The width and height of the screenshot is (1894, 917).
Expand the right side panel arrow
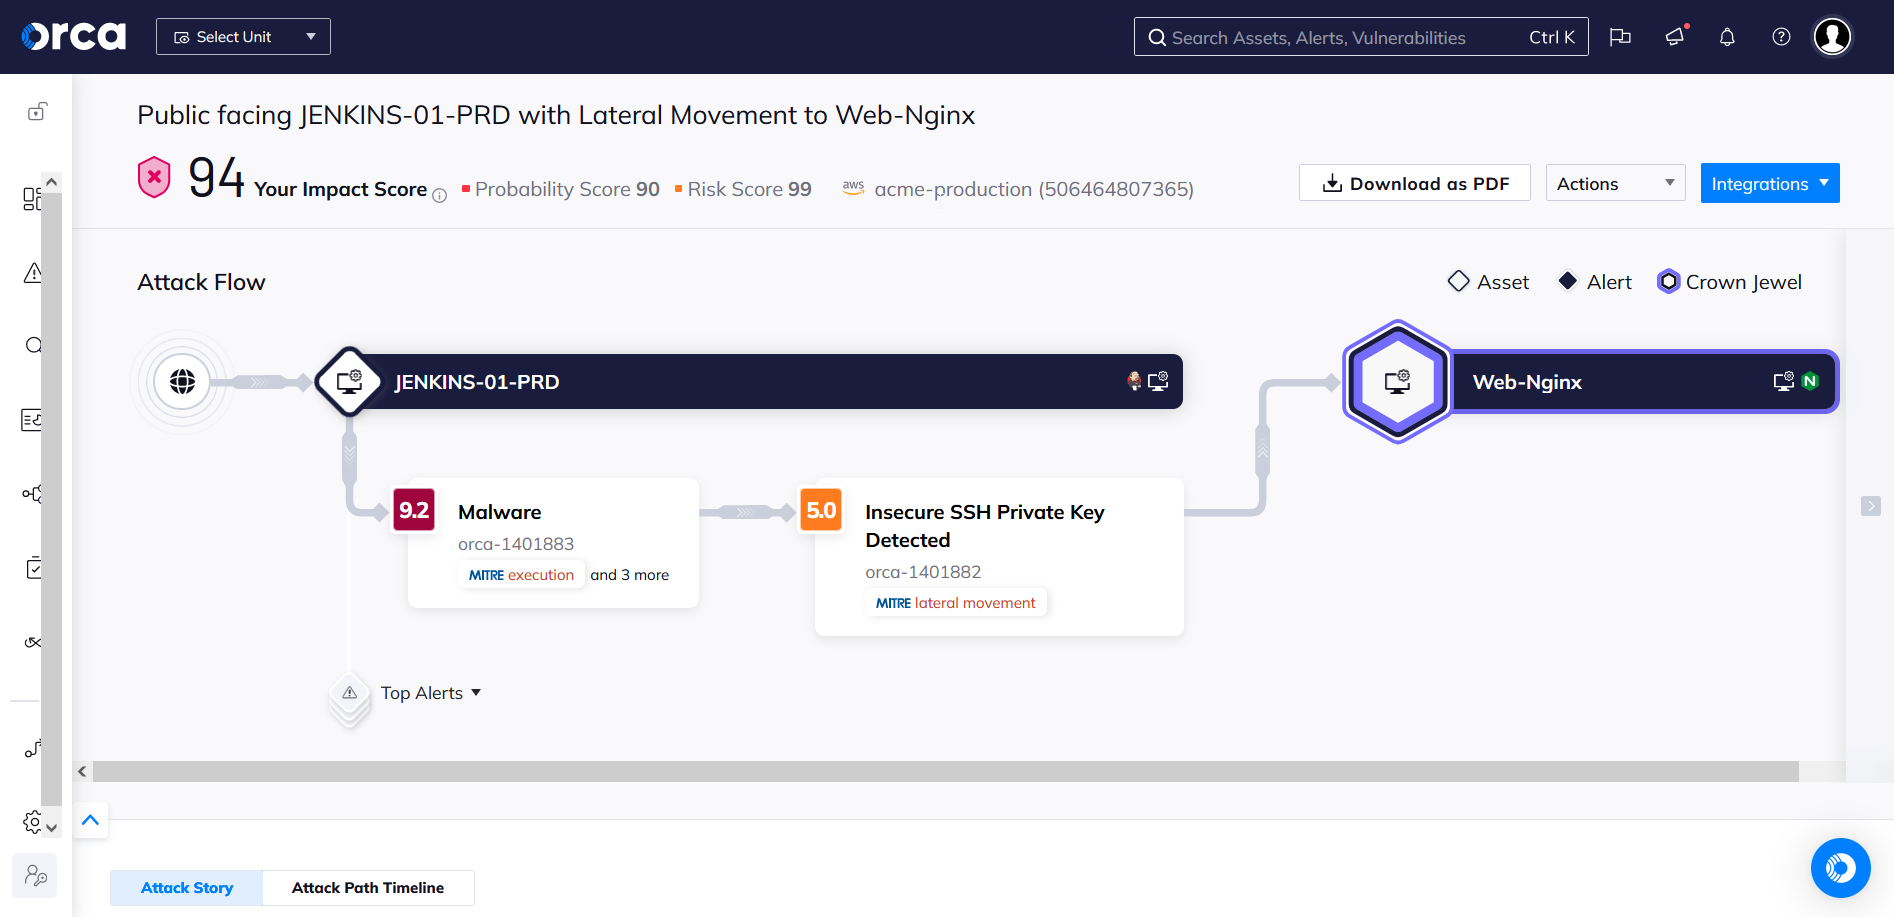[1871, 506]
